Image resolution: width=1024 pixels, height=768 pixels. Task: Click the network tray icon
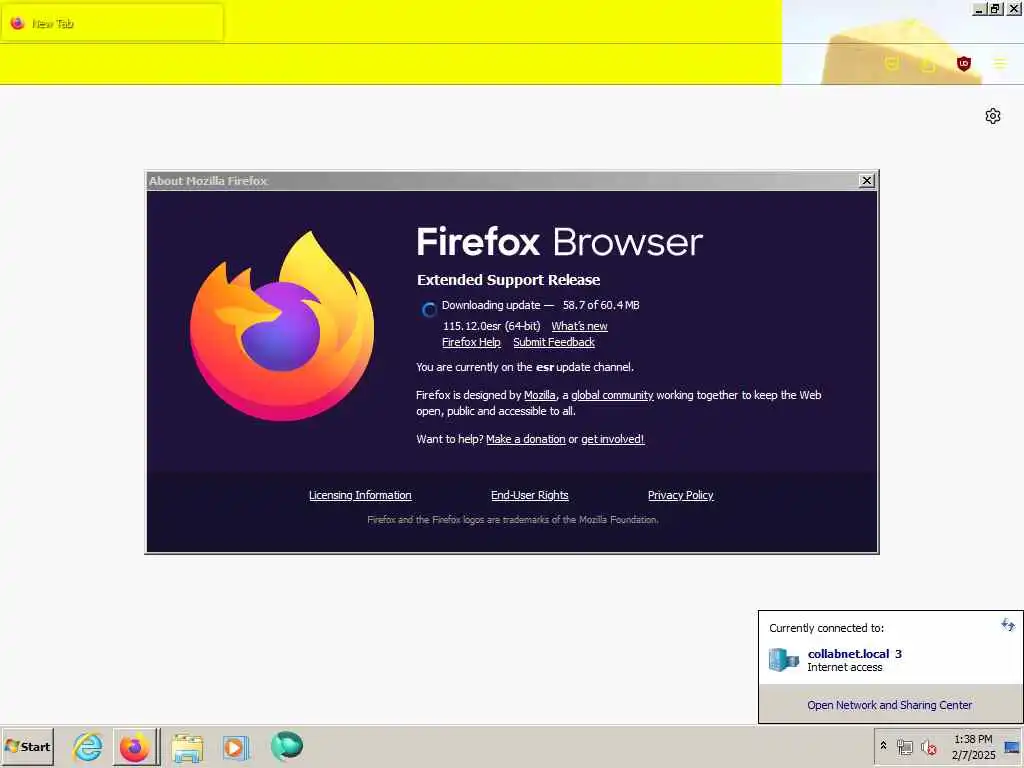click(904, 747)
